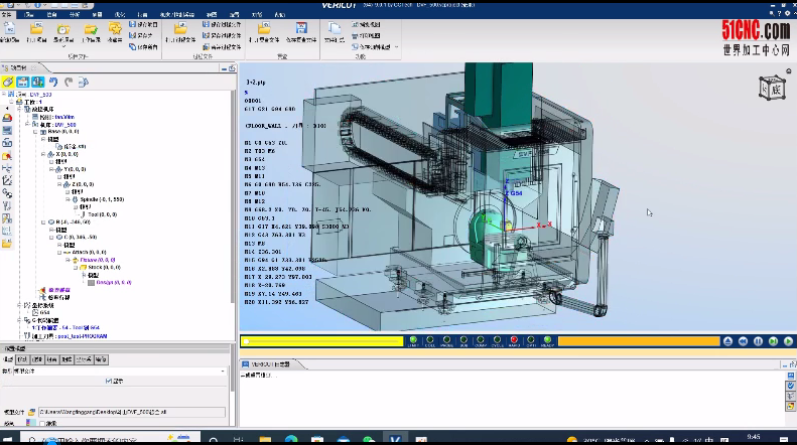Open the dropdown in the lower-left configuration panel
The height and width of the screenshot is (445, 797).
click(x=225, y=371)
